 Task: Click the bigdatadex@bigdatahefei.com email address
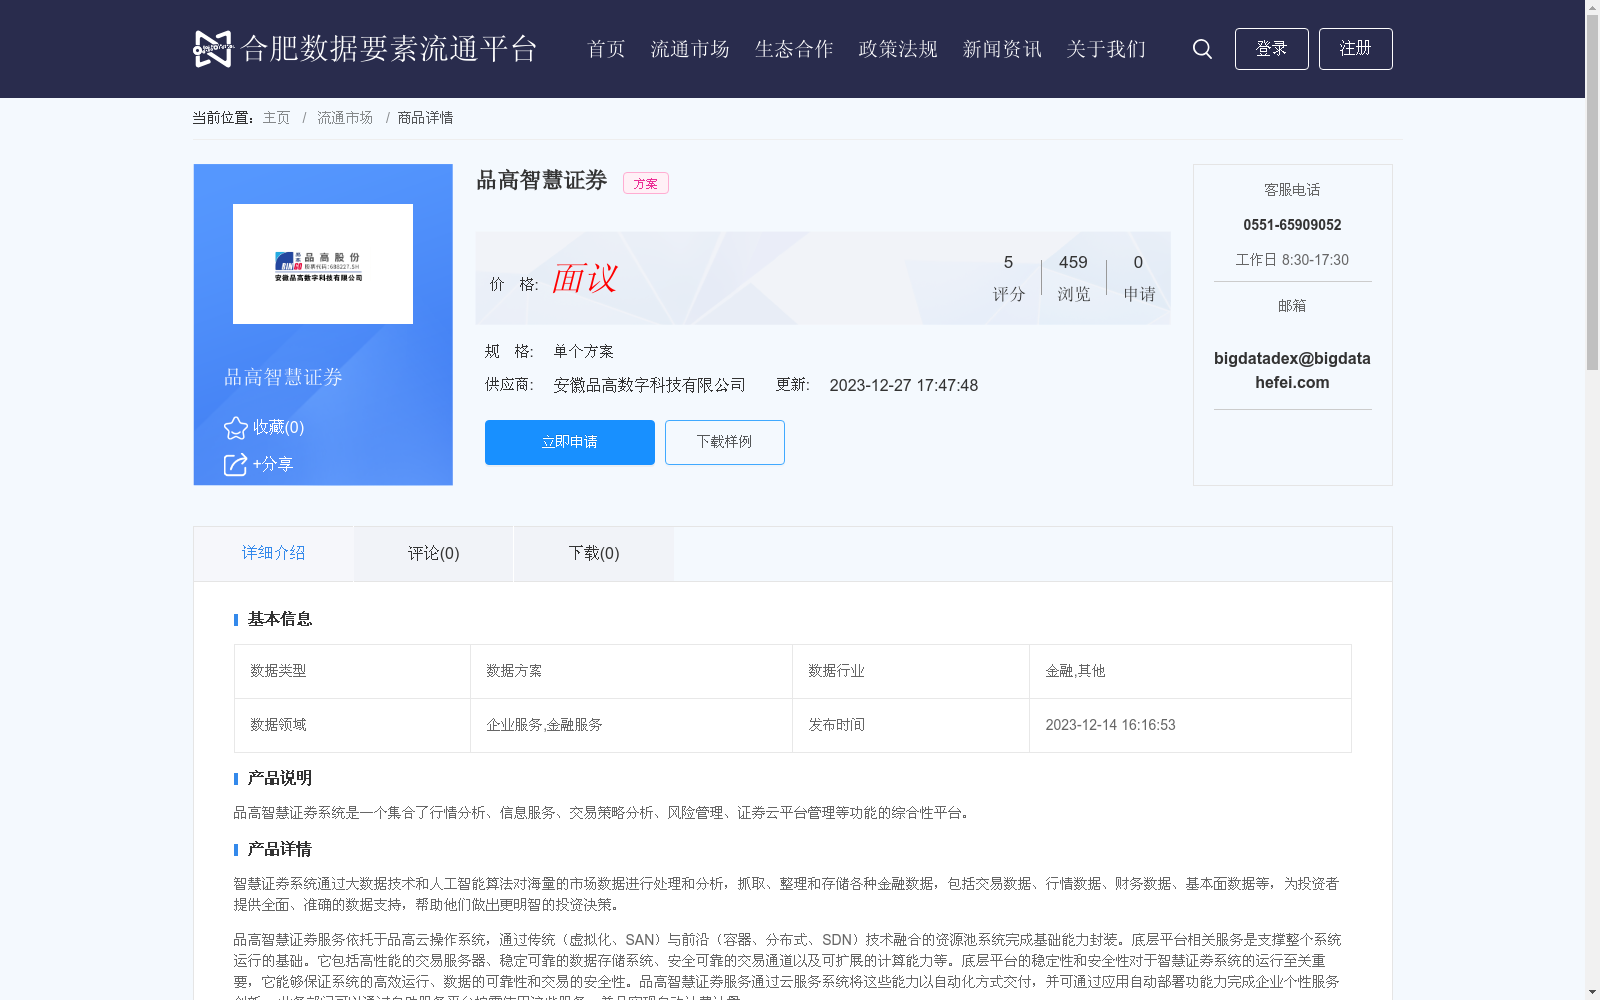point(1292,370)
